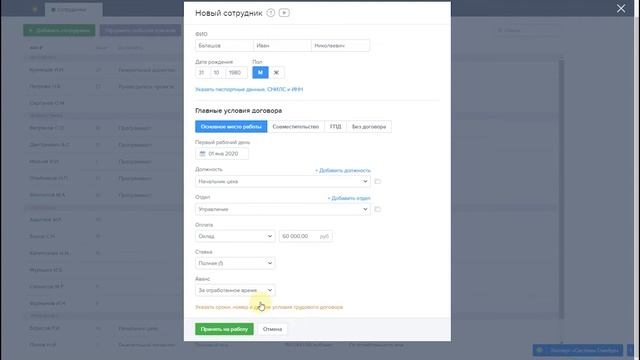Select female gender Ж
This screenshot has height=360, width=640.
(276, 73)
